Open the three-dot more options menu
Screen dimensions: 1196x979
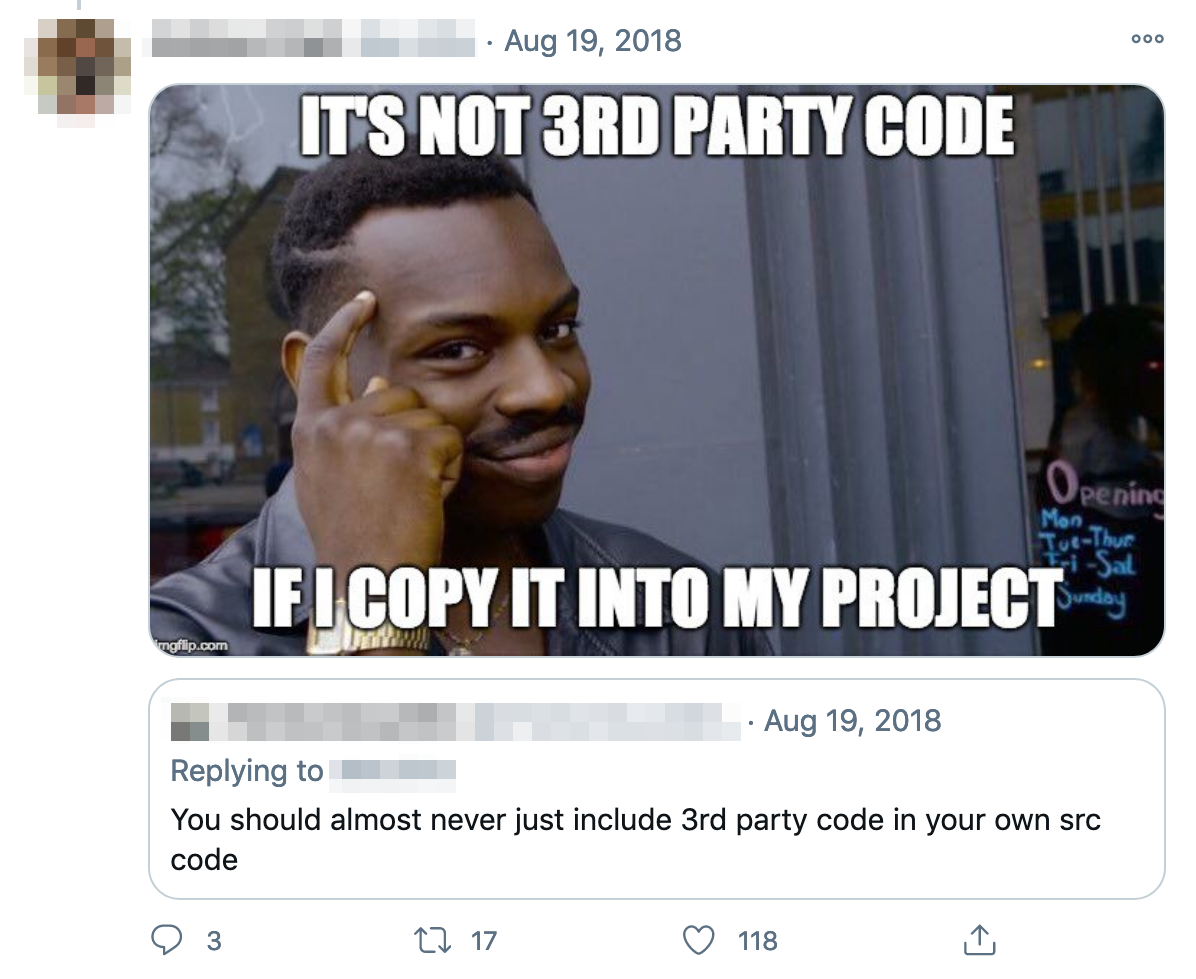click(x=1147, y=39)
